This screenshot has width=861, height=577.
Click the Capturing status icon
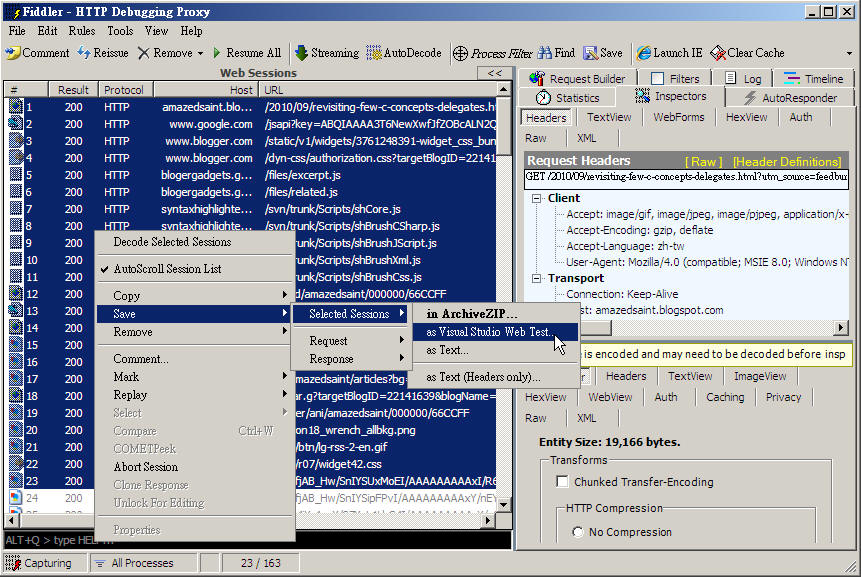pos(12,563)
